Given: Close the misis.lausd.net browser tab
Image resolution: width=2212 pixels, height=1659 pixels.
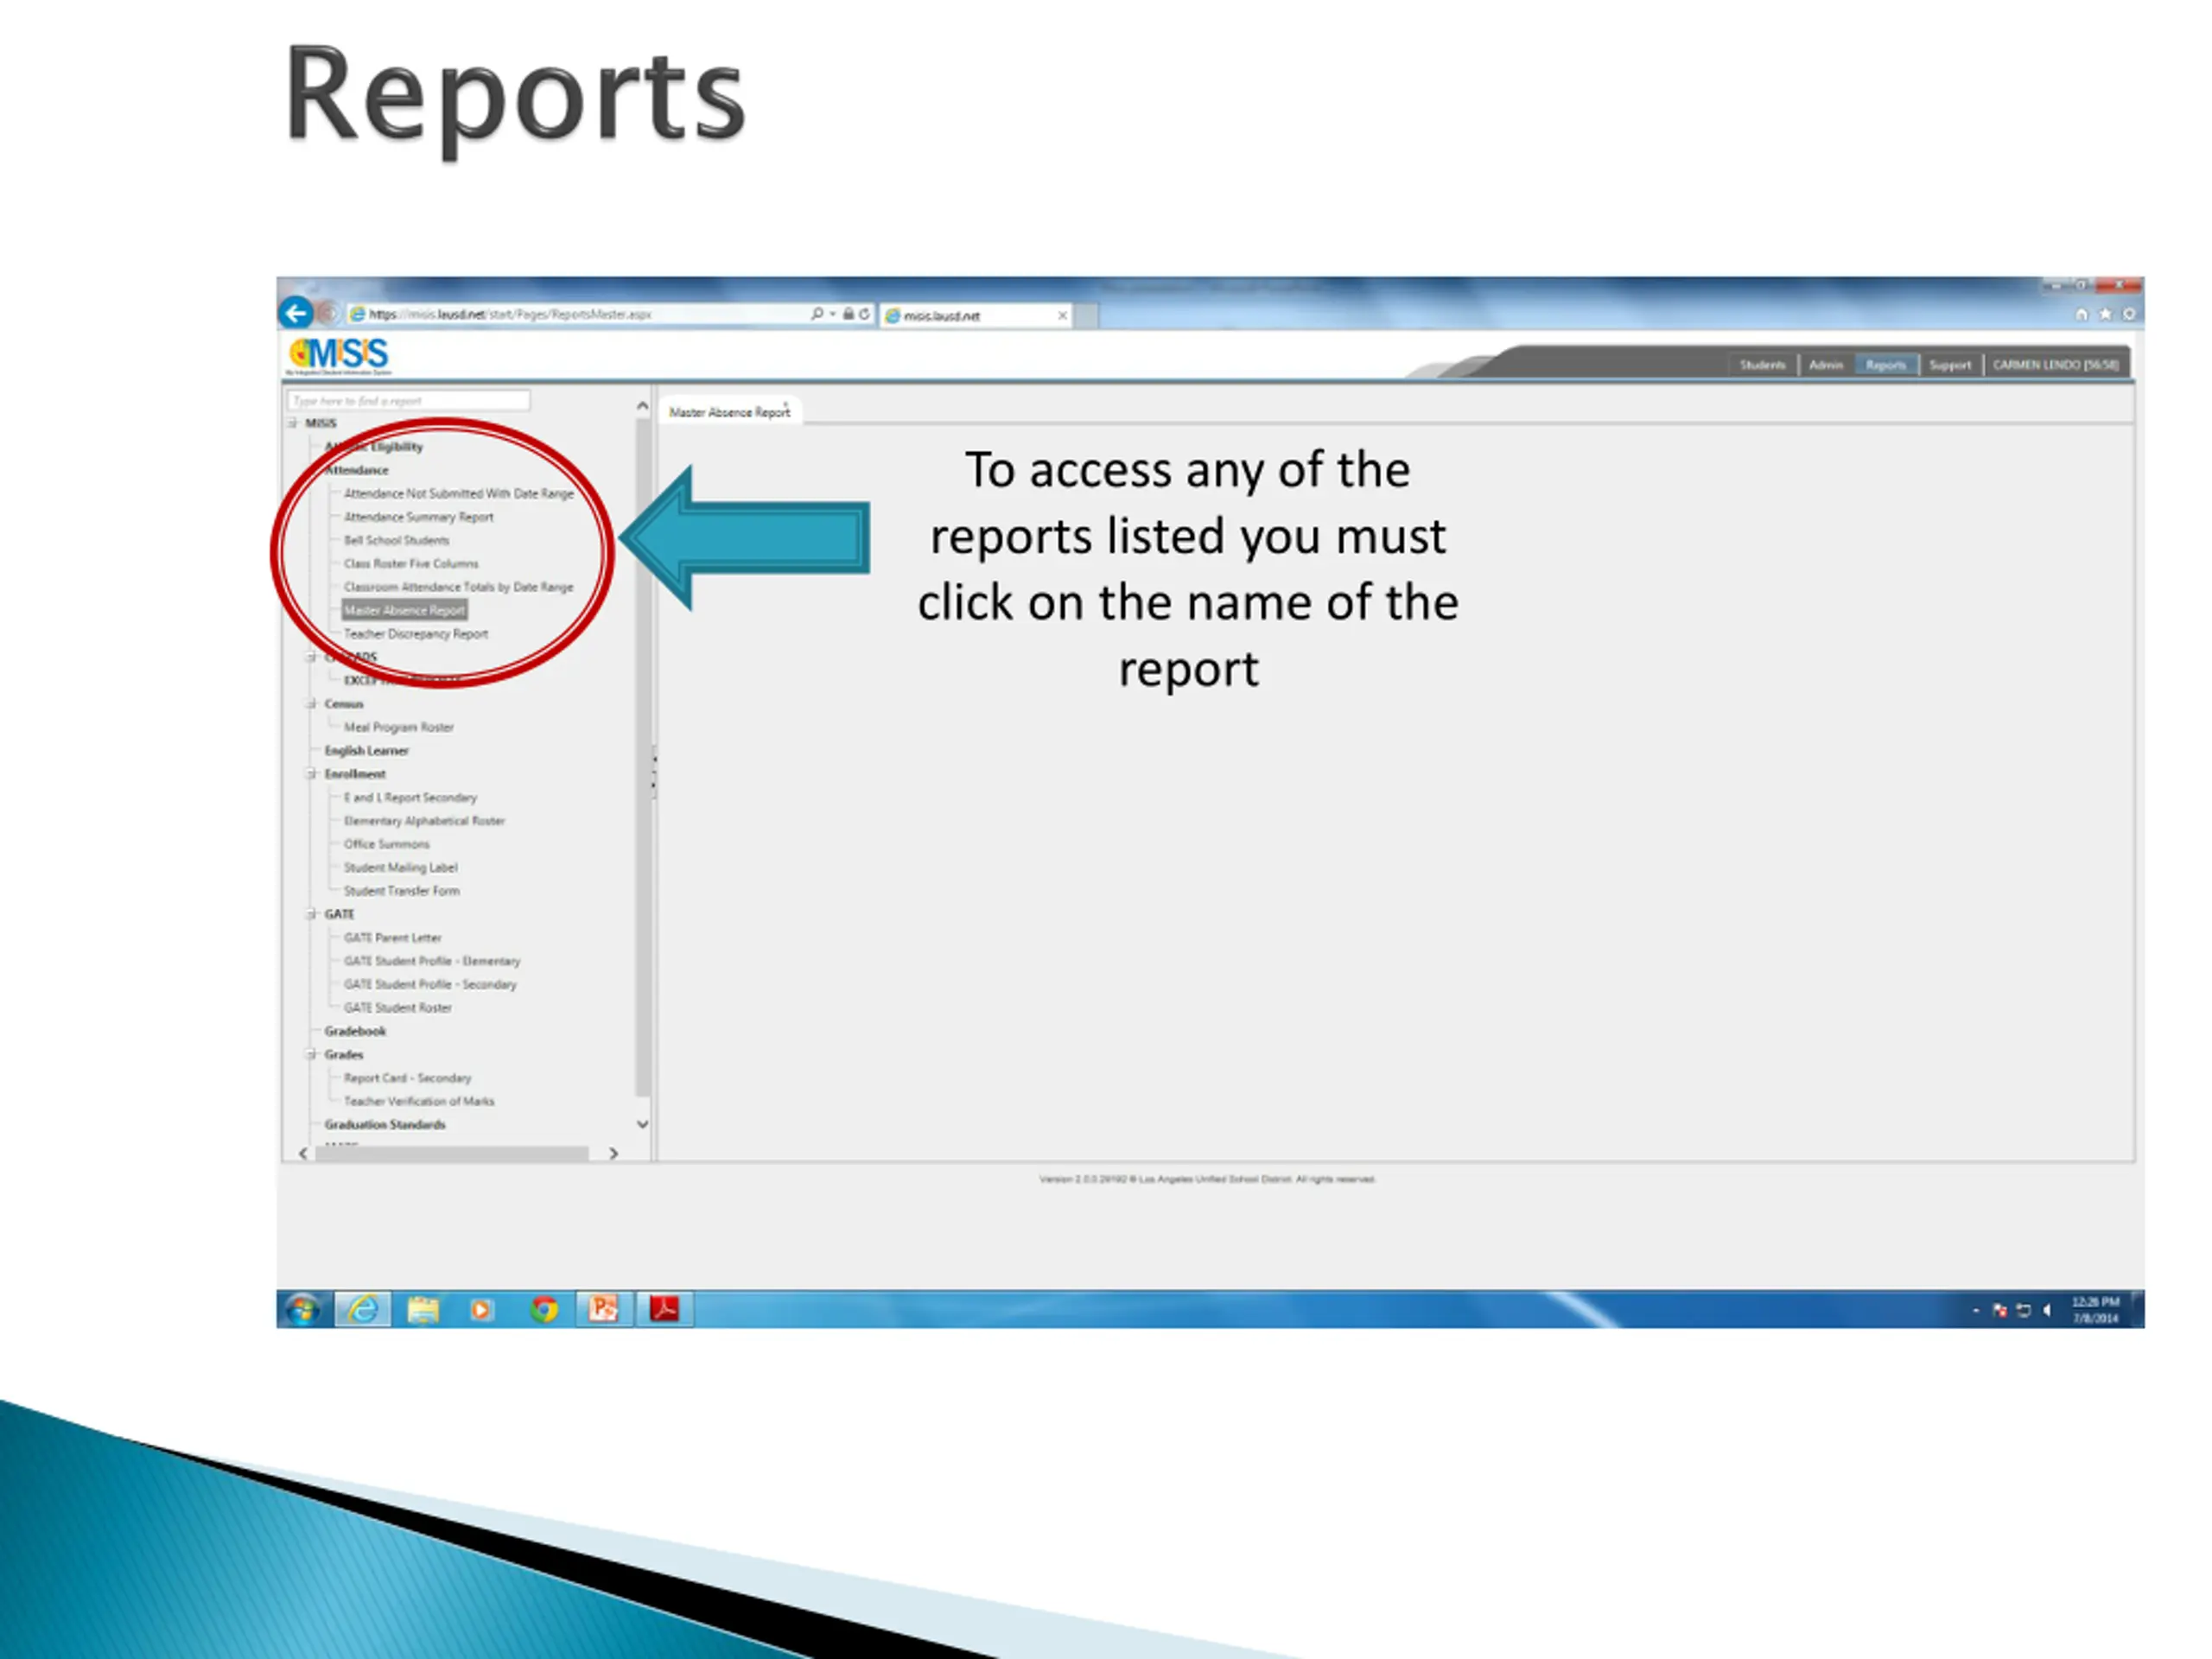Looking at the screenshot, I should point(1062,316).
